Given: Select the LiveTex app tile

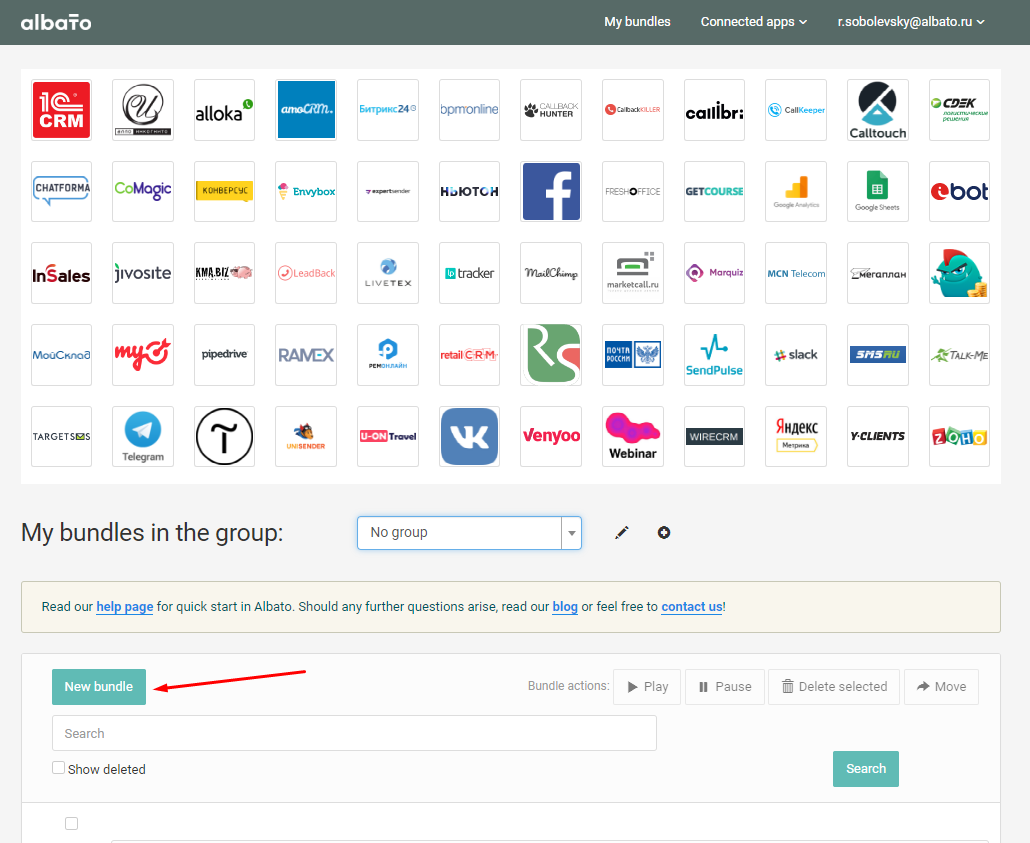Looking at the screenshot, I should click(x=388, y=273).
